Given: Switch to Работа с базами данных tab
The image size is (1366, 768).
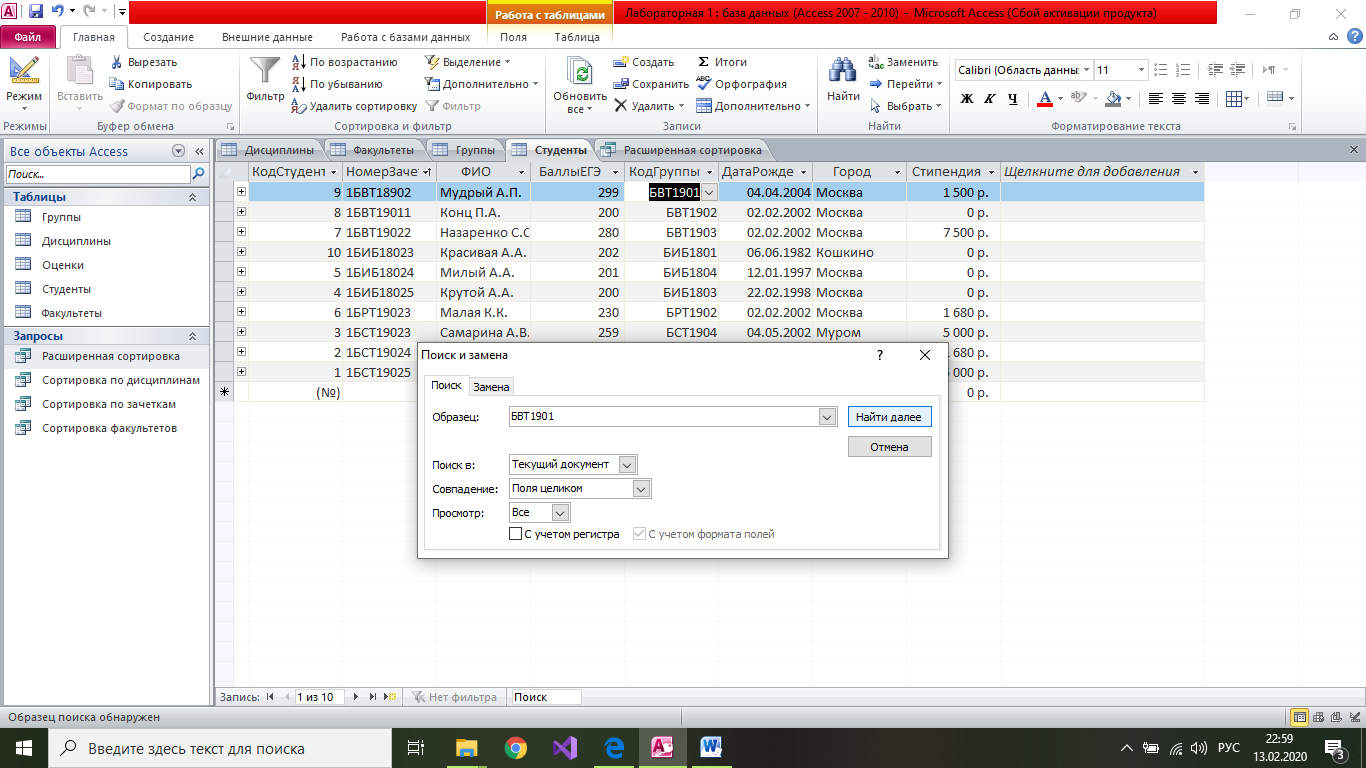Looking at the screenshot, I should 405,37.
